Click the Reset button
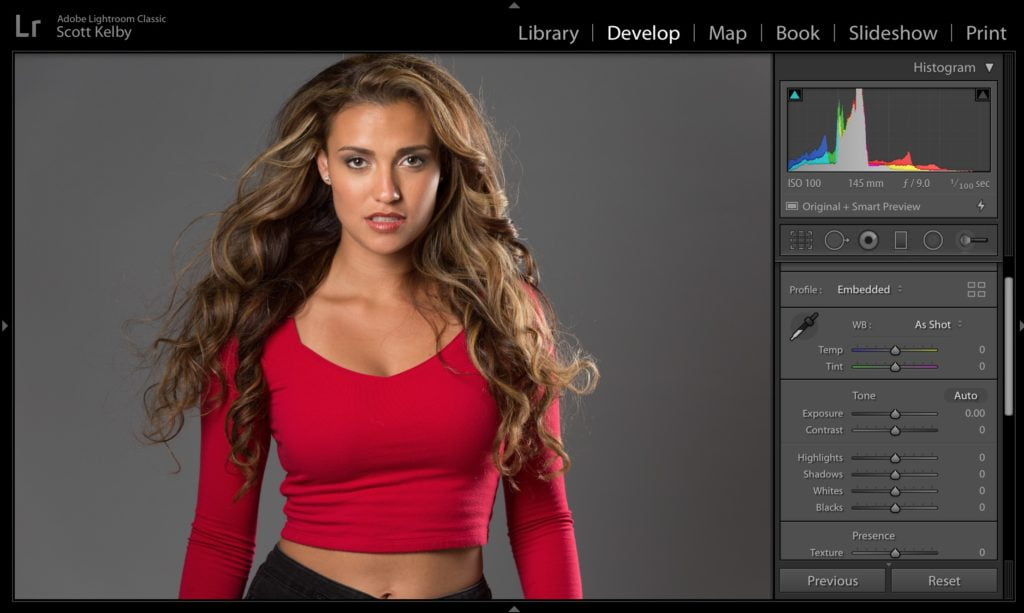1024x613 pixels. [x=943, y=580]
